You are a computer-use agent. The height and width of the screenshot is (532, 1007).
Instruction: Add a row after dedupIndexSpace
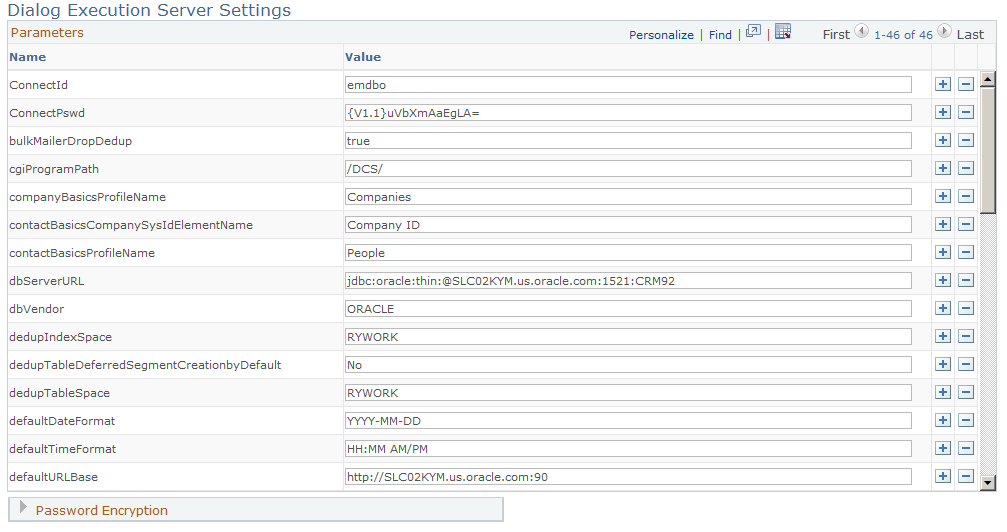tap(943, 336)
